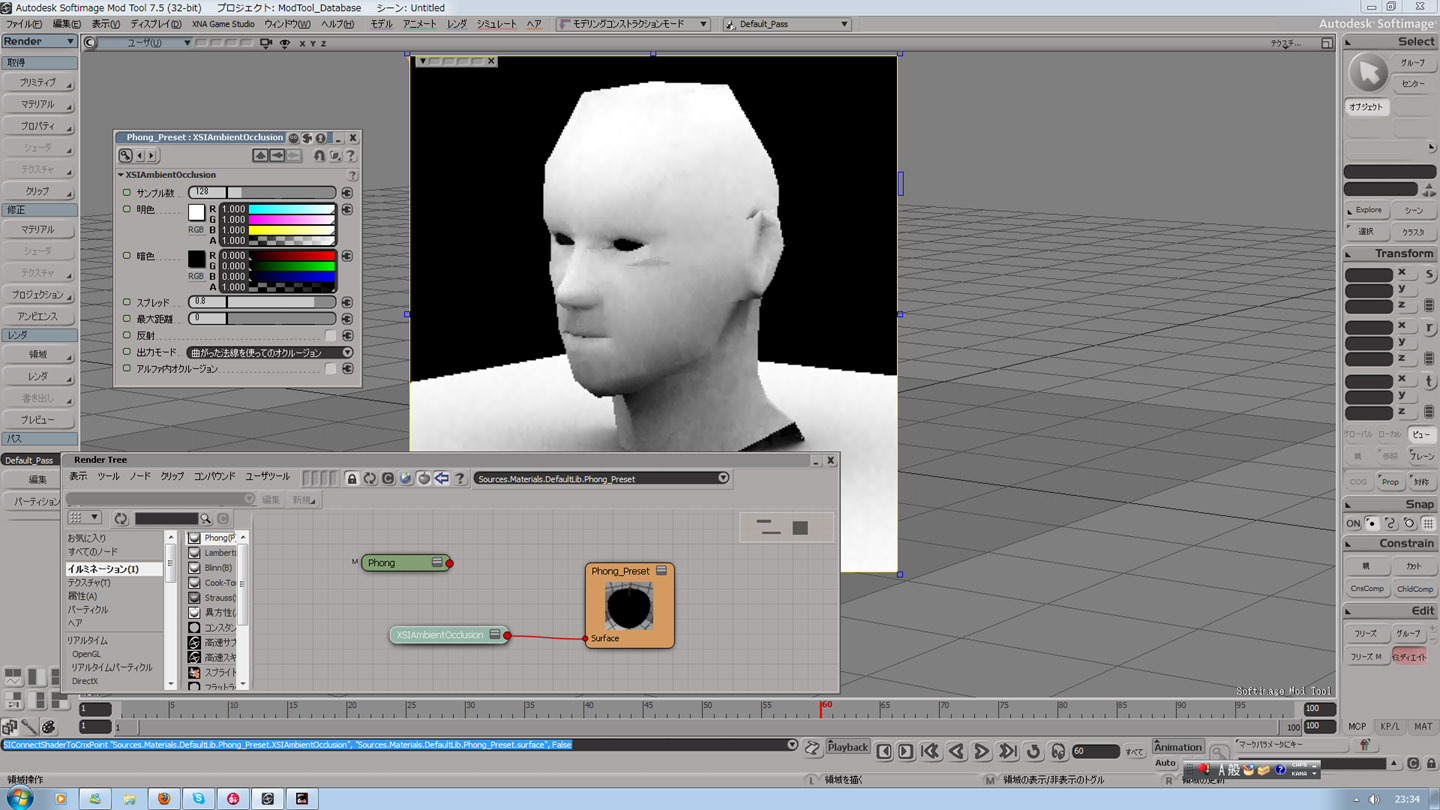
Task: Click the プレビュー button in left panel
Action: 38,420
